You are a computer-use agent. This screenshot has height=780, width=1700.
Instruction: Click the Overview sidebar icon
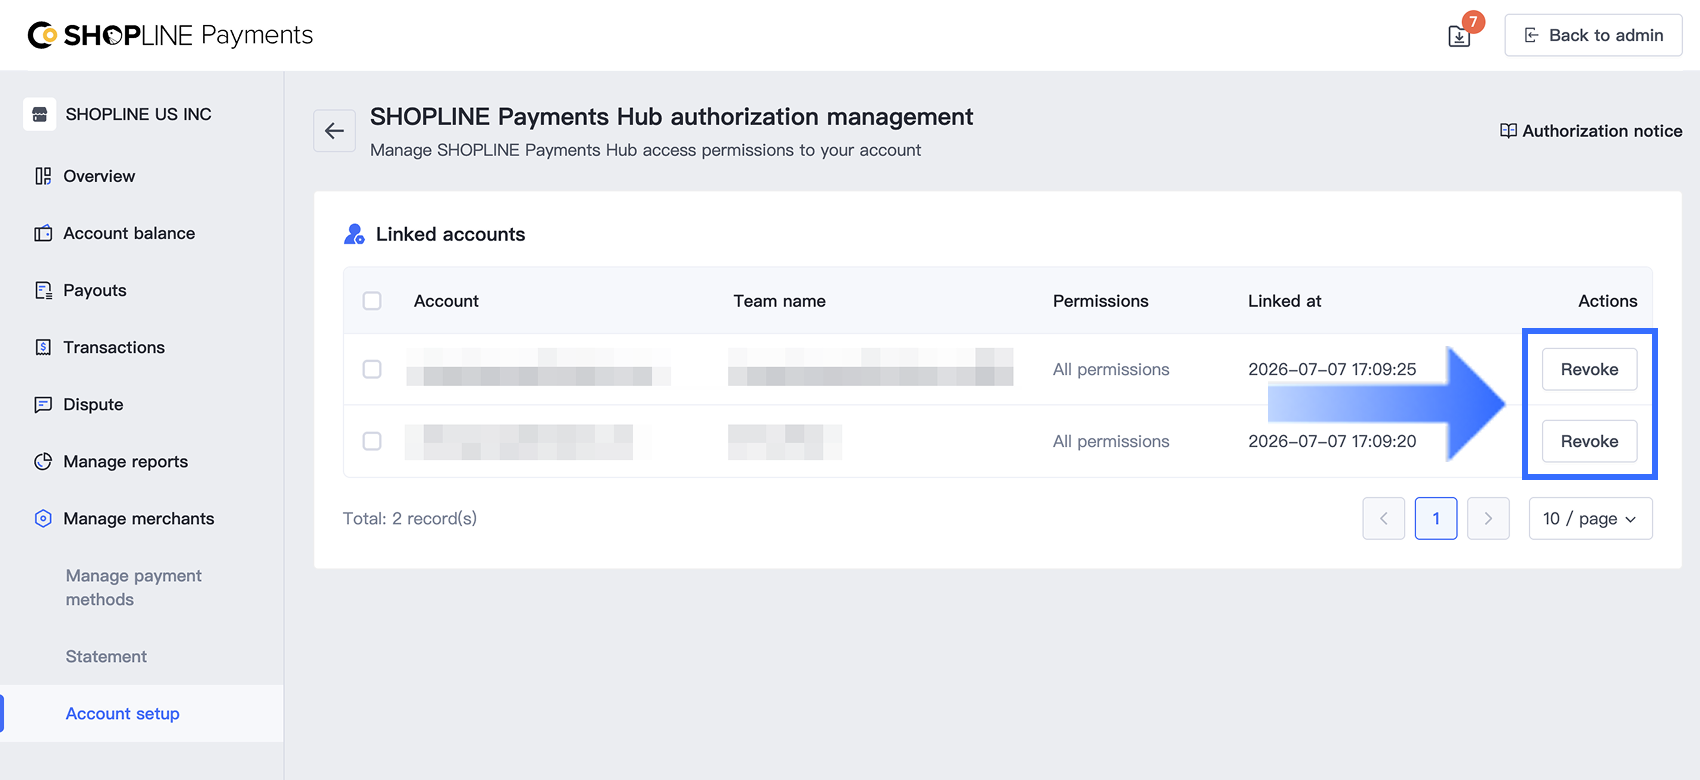[43, 176]
